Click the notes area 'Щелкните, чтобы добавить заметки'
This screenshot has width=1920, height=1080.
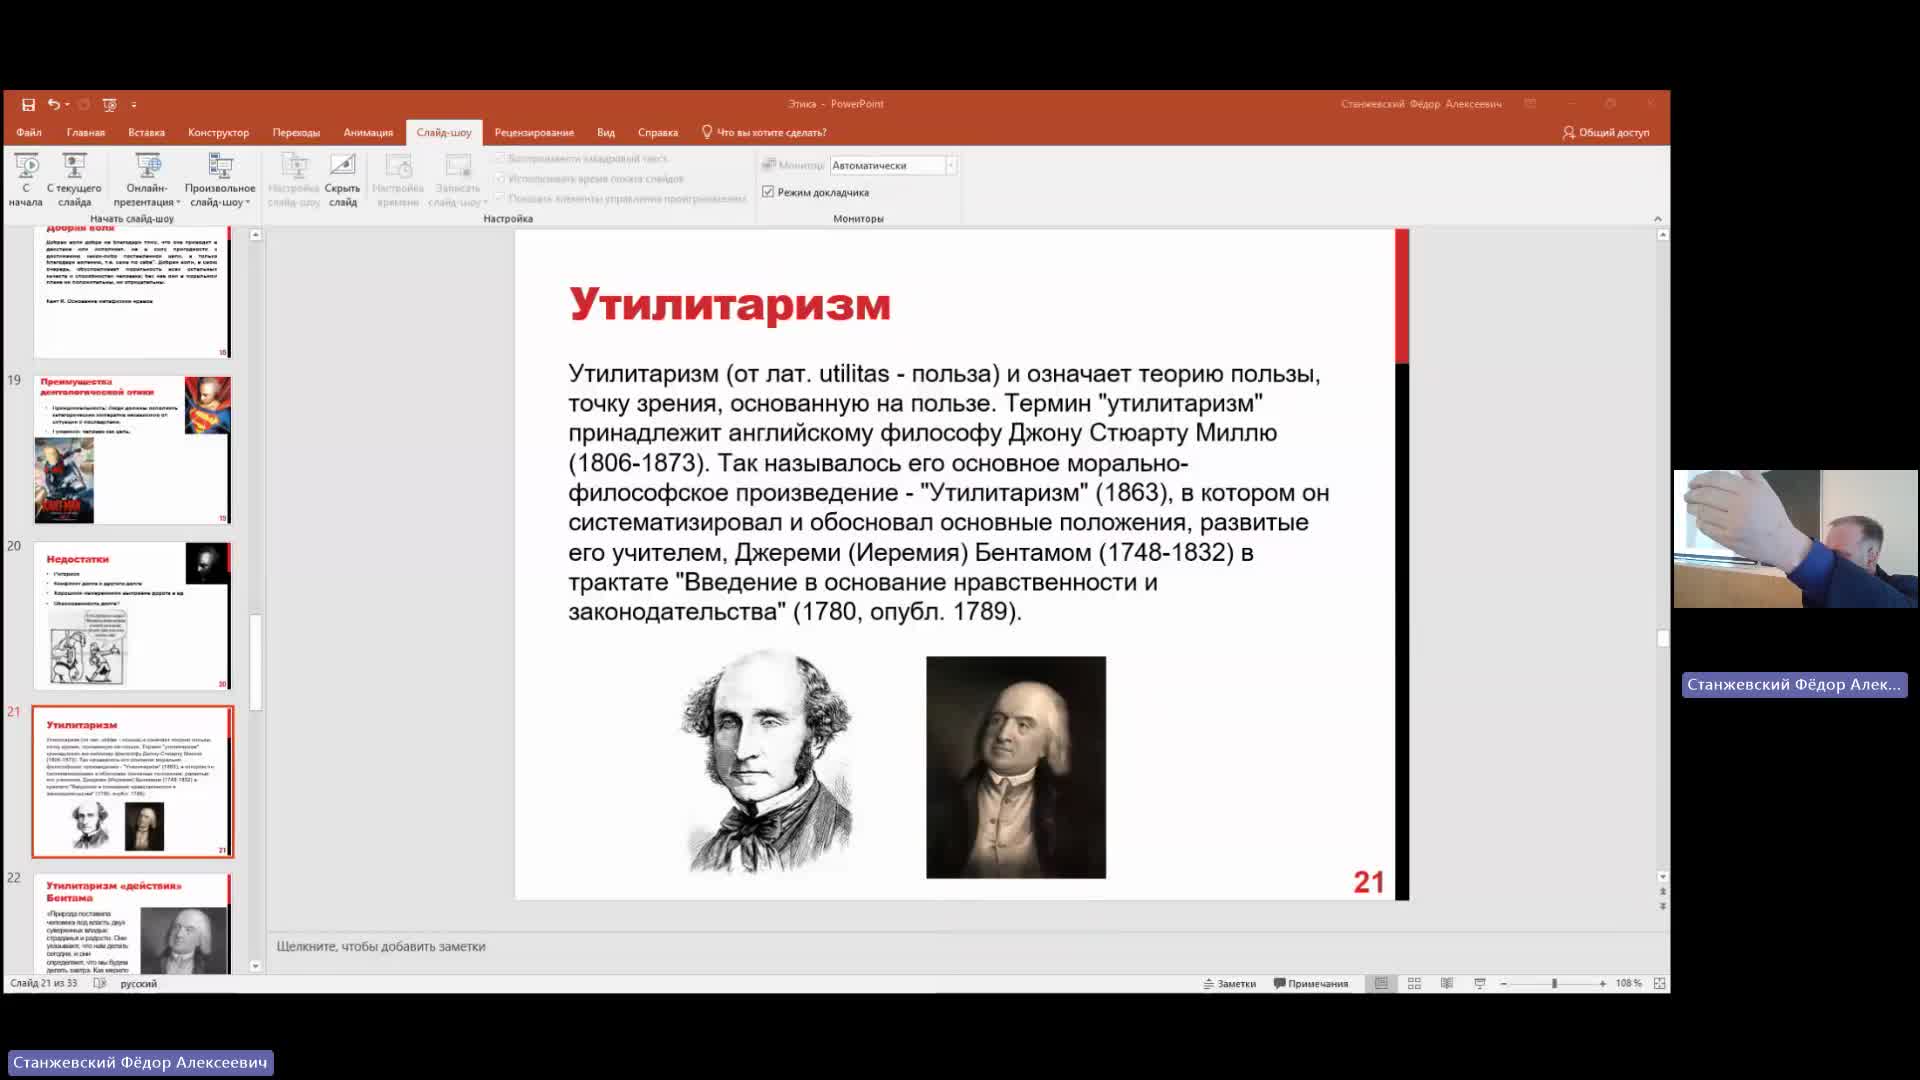tap(381, 946)
